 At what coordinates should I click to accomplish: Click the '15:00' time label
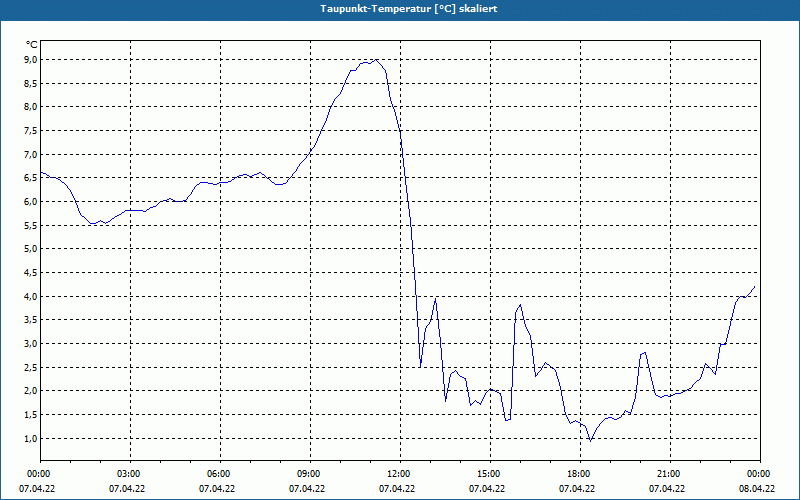487,474
